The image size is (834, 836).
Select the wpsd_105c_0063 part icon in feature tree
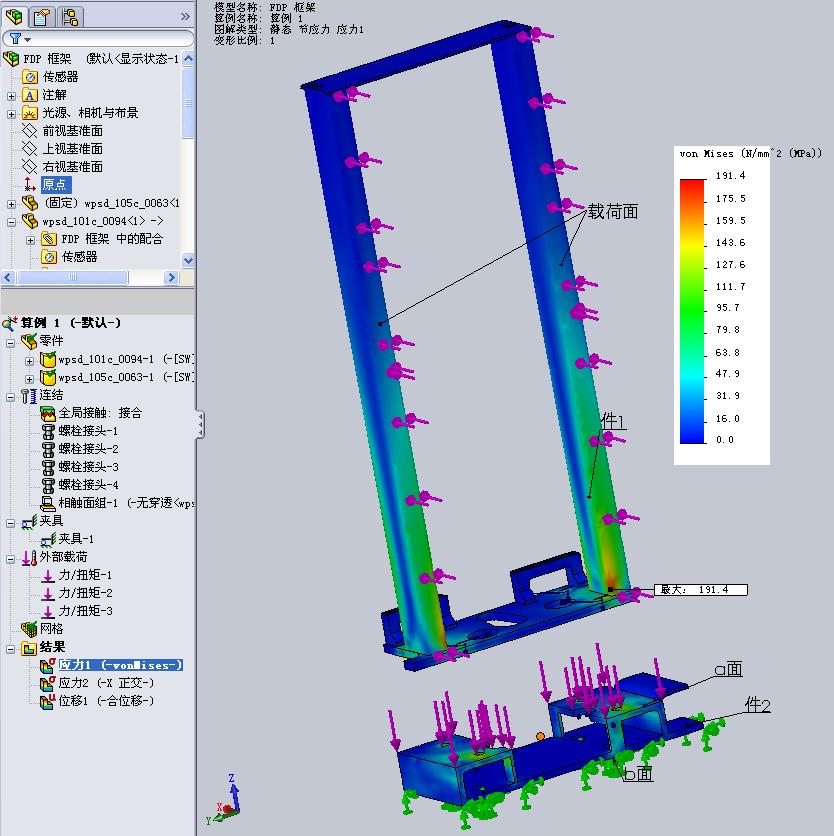tap(30, 203)
